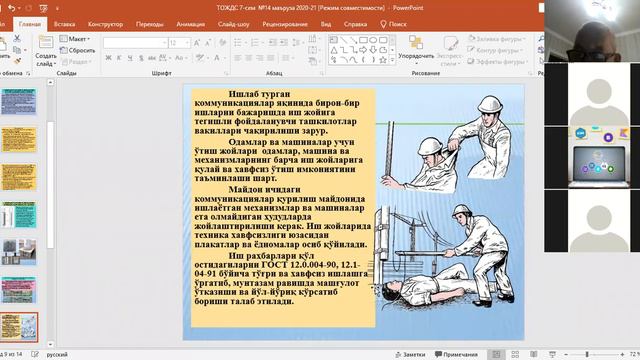The image size is (640, 360).
Task: Click the Примечания comments button
Action: pyautogui.click(x=456, y=354)
